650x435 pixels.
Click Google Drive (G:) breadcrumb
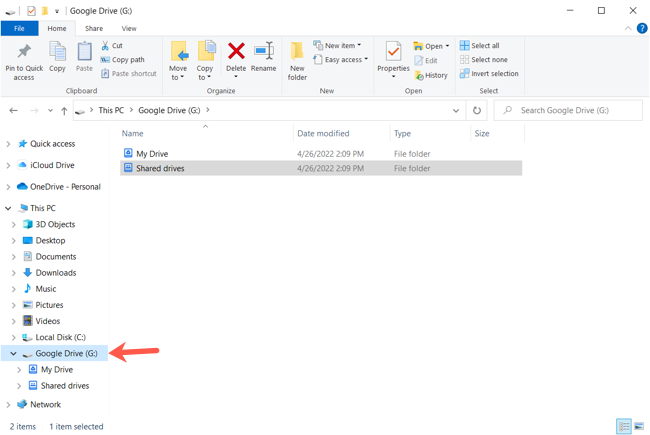[x=169, y=110]
